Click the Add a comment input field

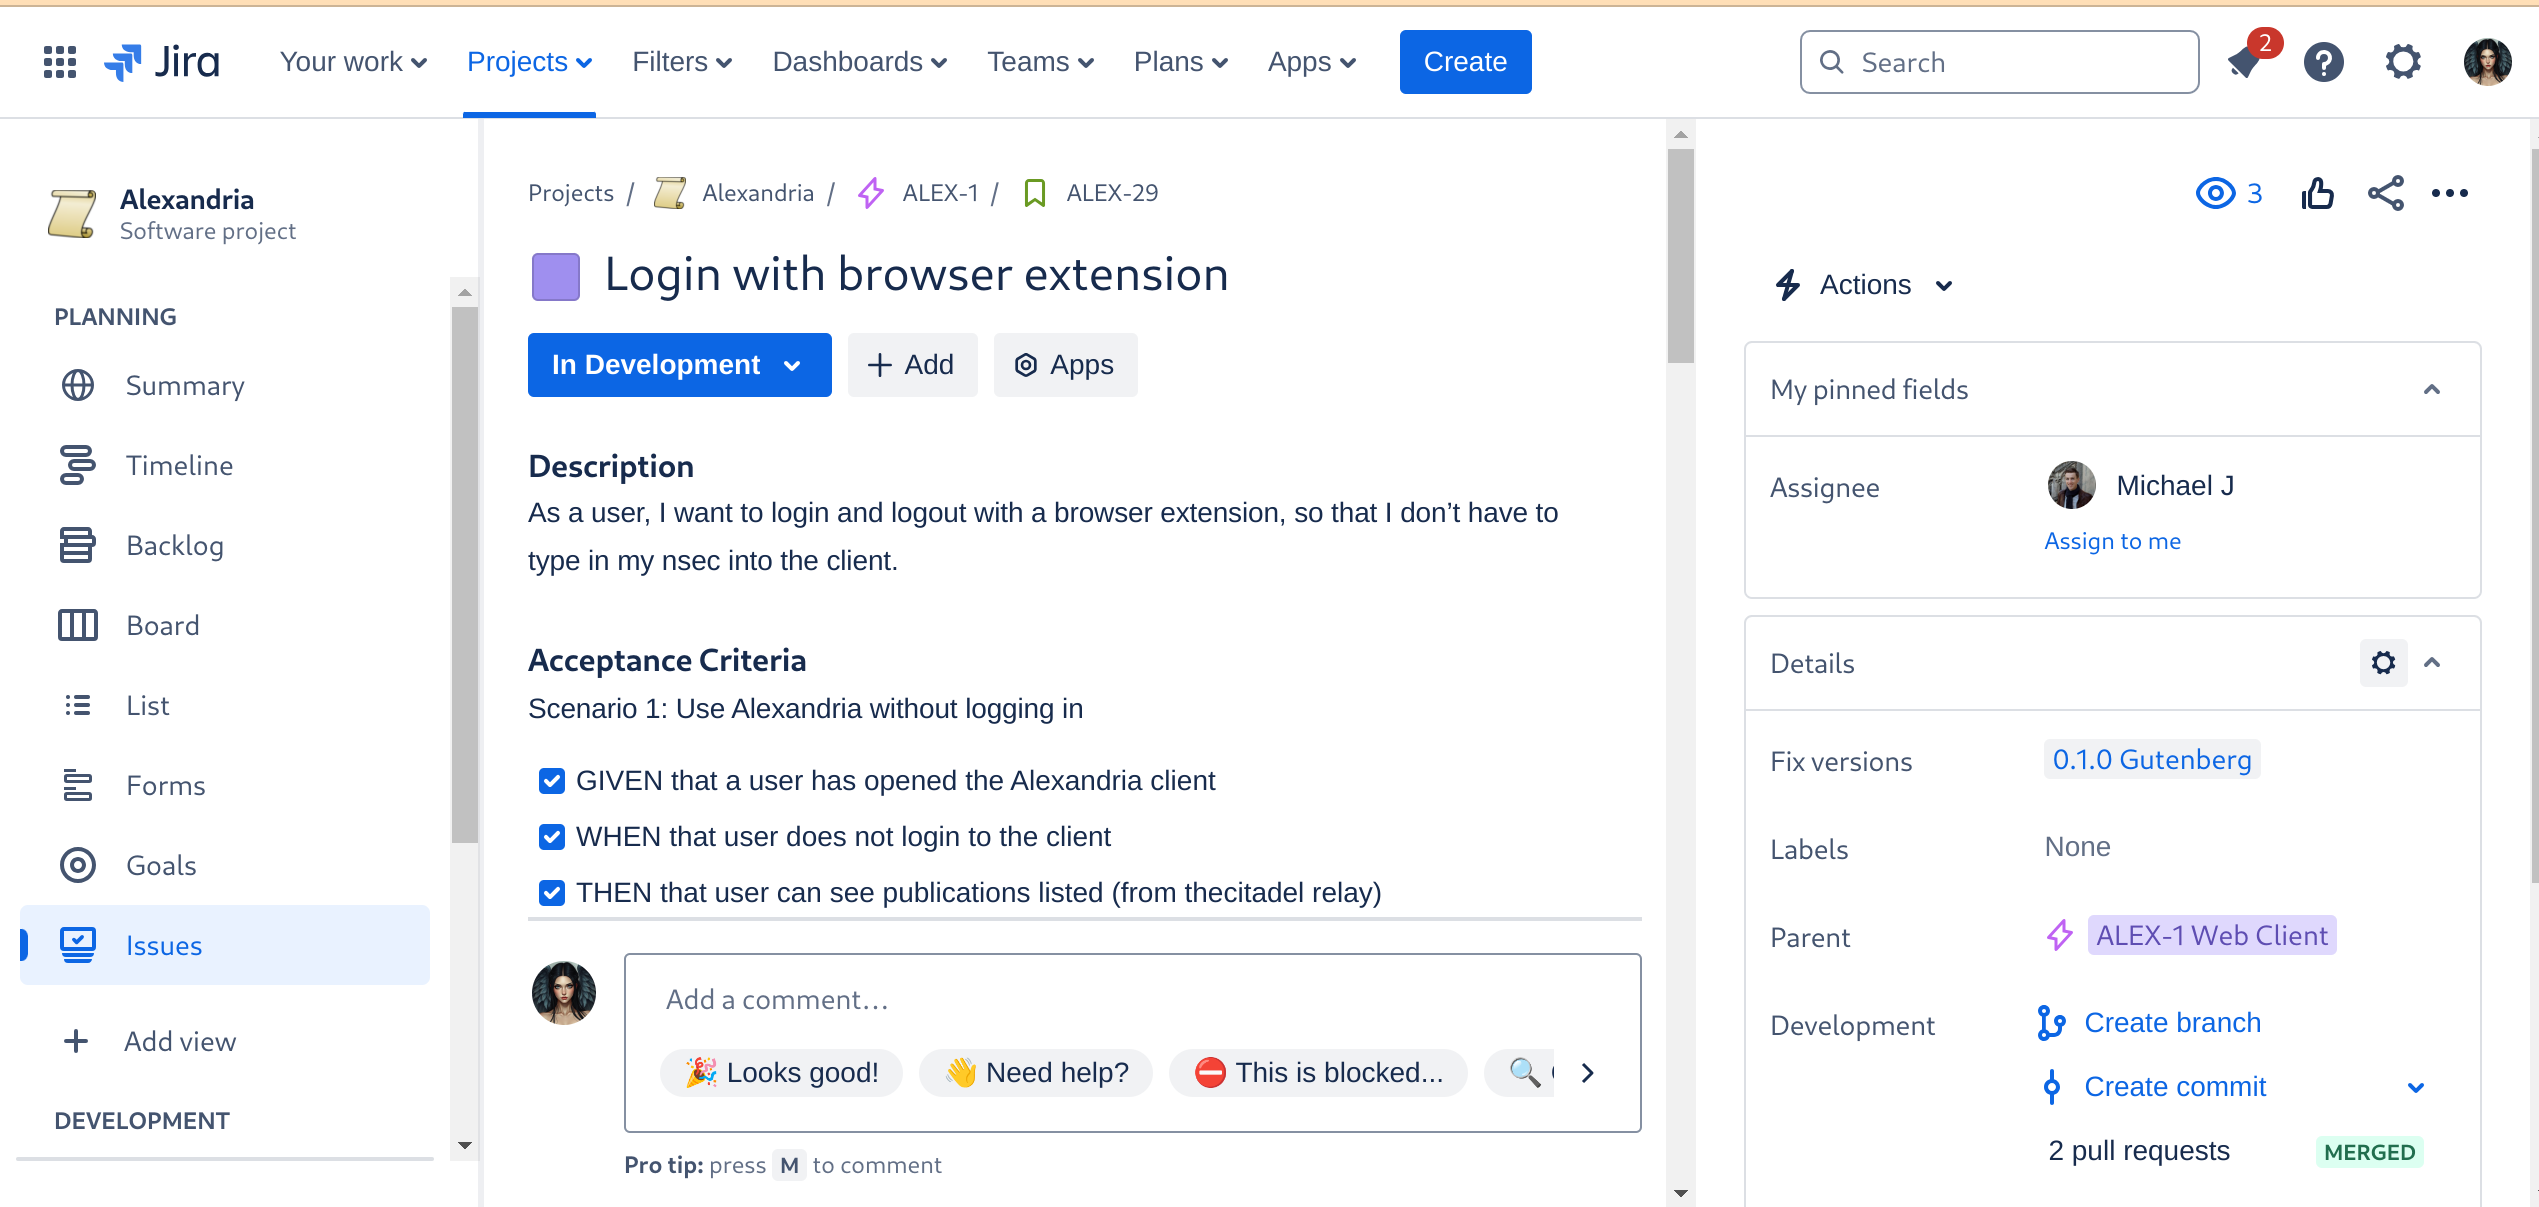tap(1133, 1000)
